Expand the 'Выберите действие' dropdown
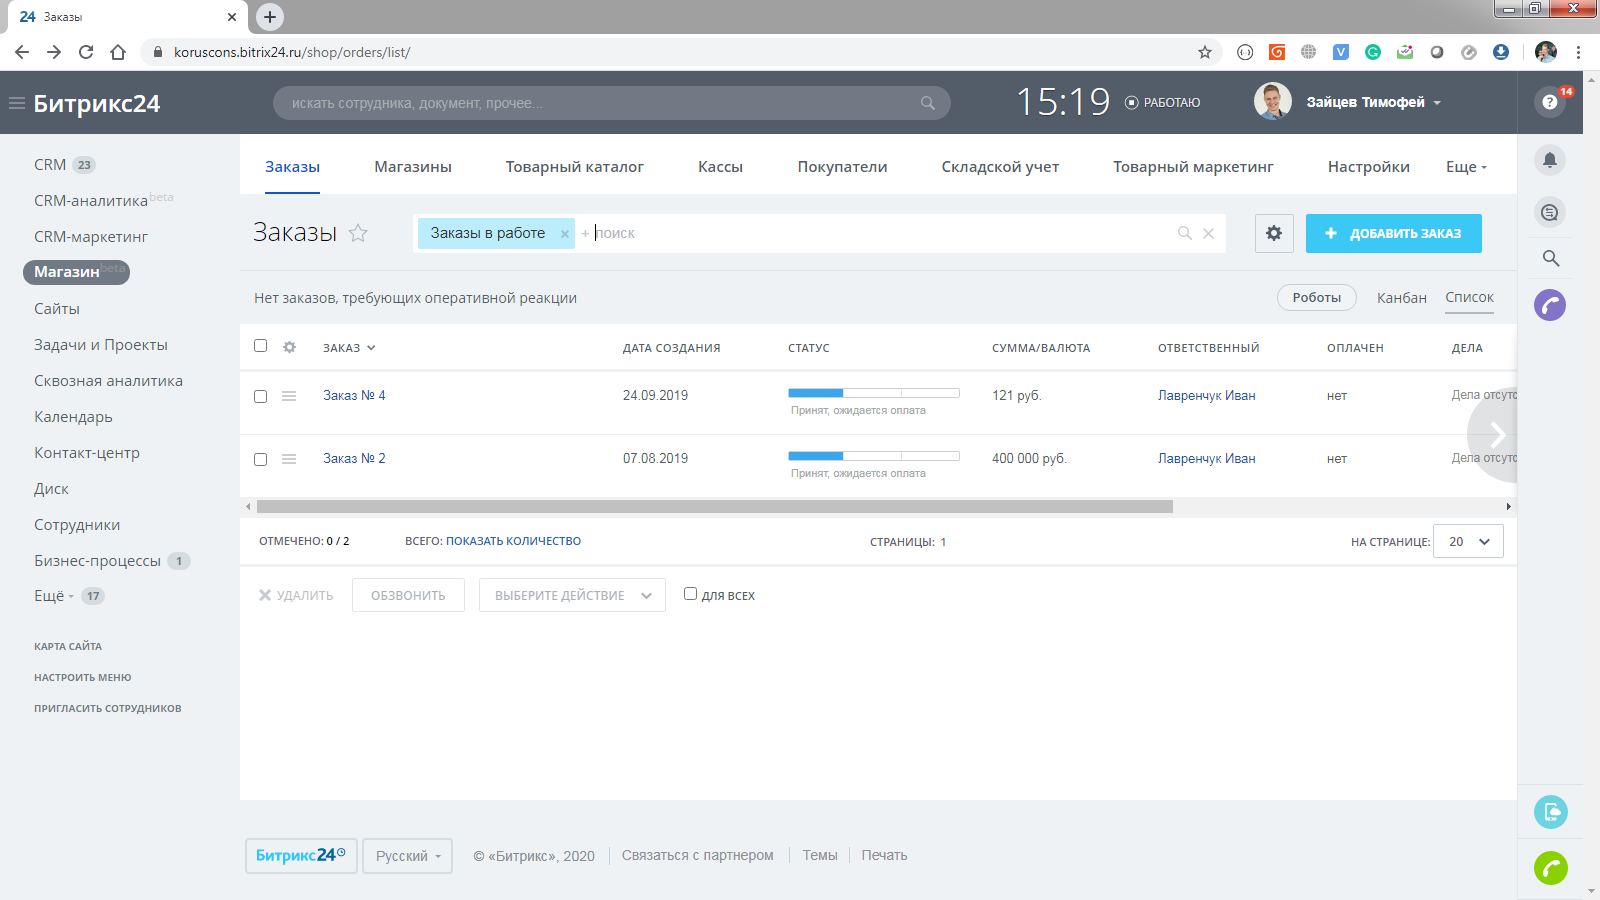This screenshot has height=900, width=1600. (x=572, y=595)
